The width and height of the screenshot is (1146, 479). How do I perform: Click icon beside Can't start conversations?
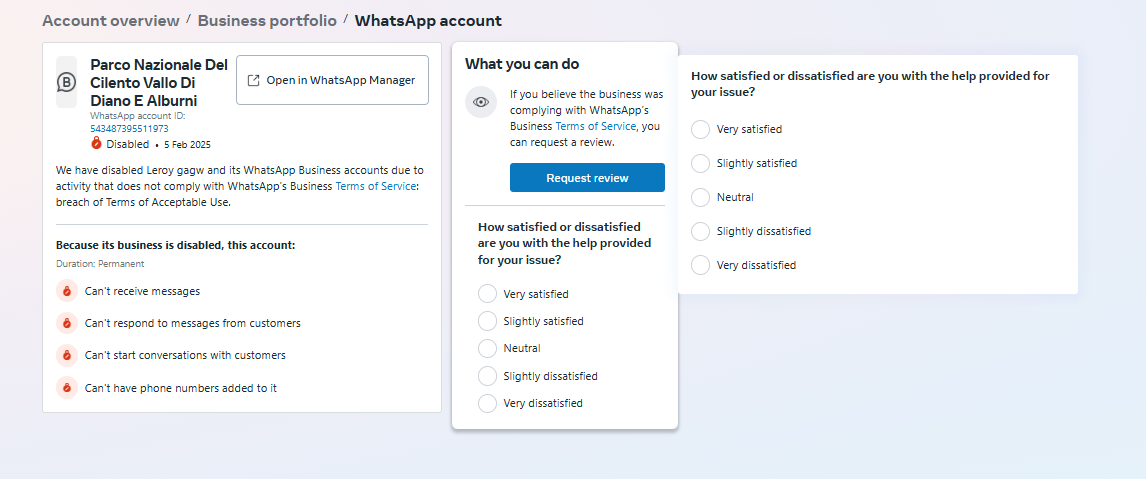[67, 355]
